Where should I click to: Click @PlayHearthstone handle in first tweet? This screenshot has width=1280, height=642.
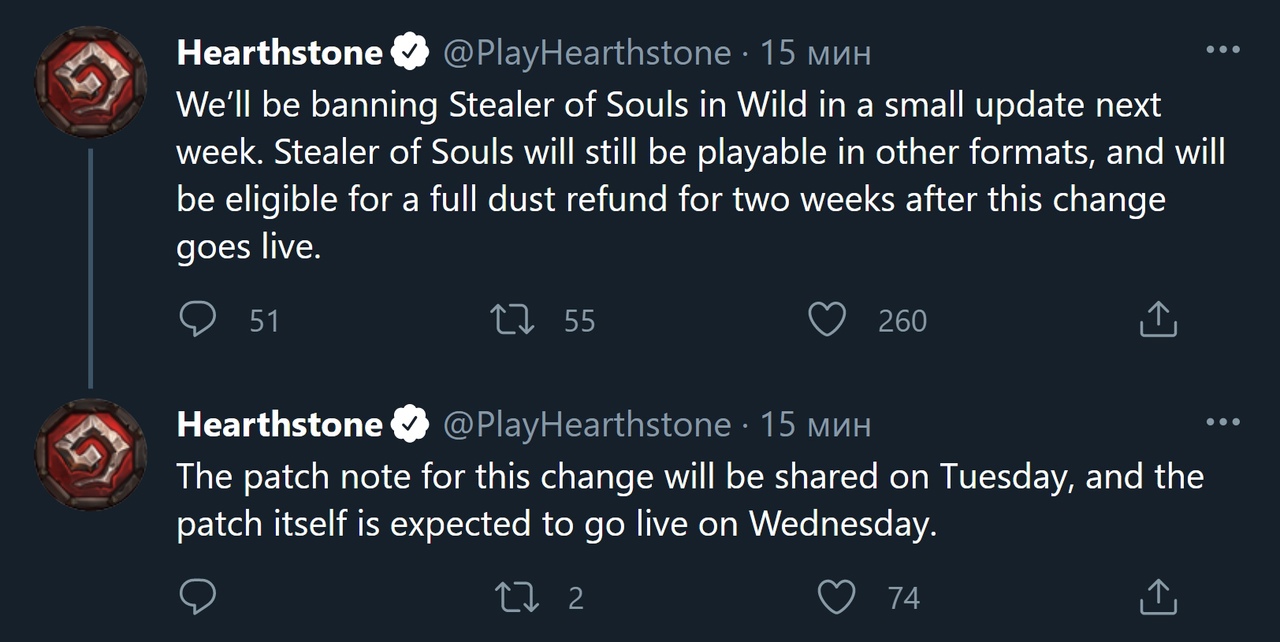[x=586, y=53]
